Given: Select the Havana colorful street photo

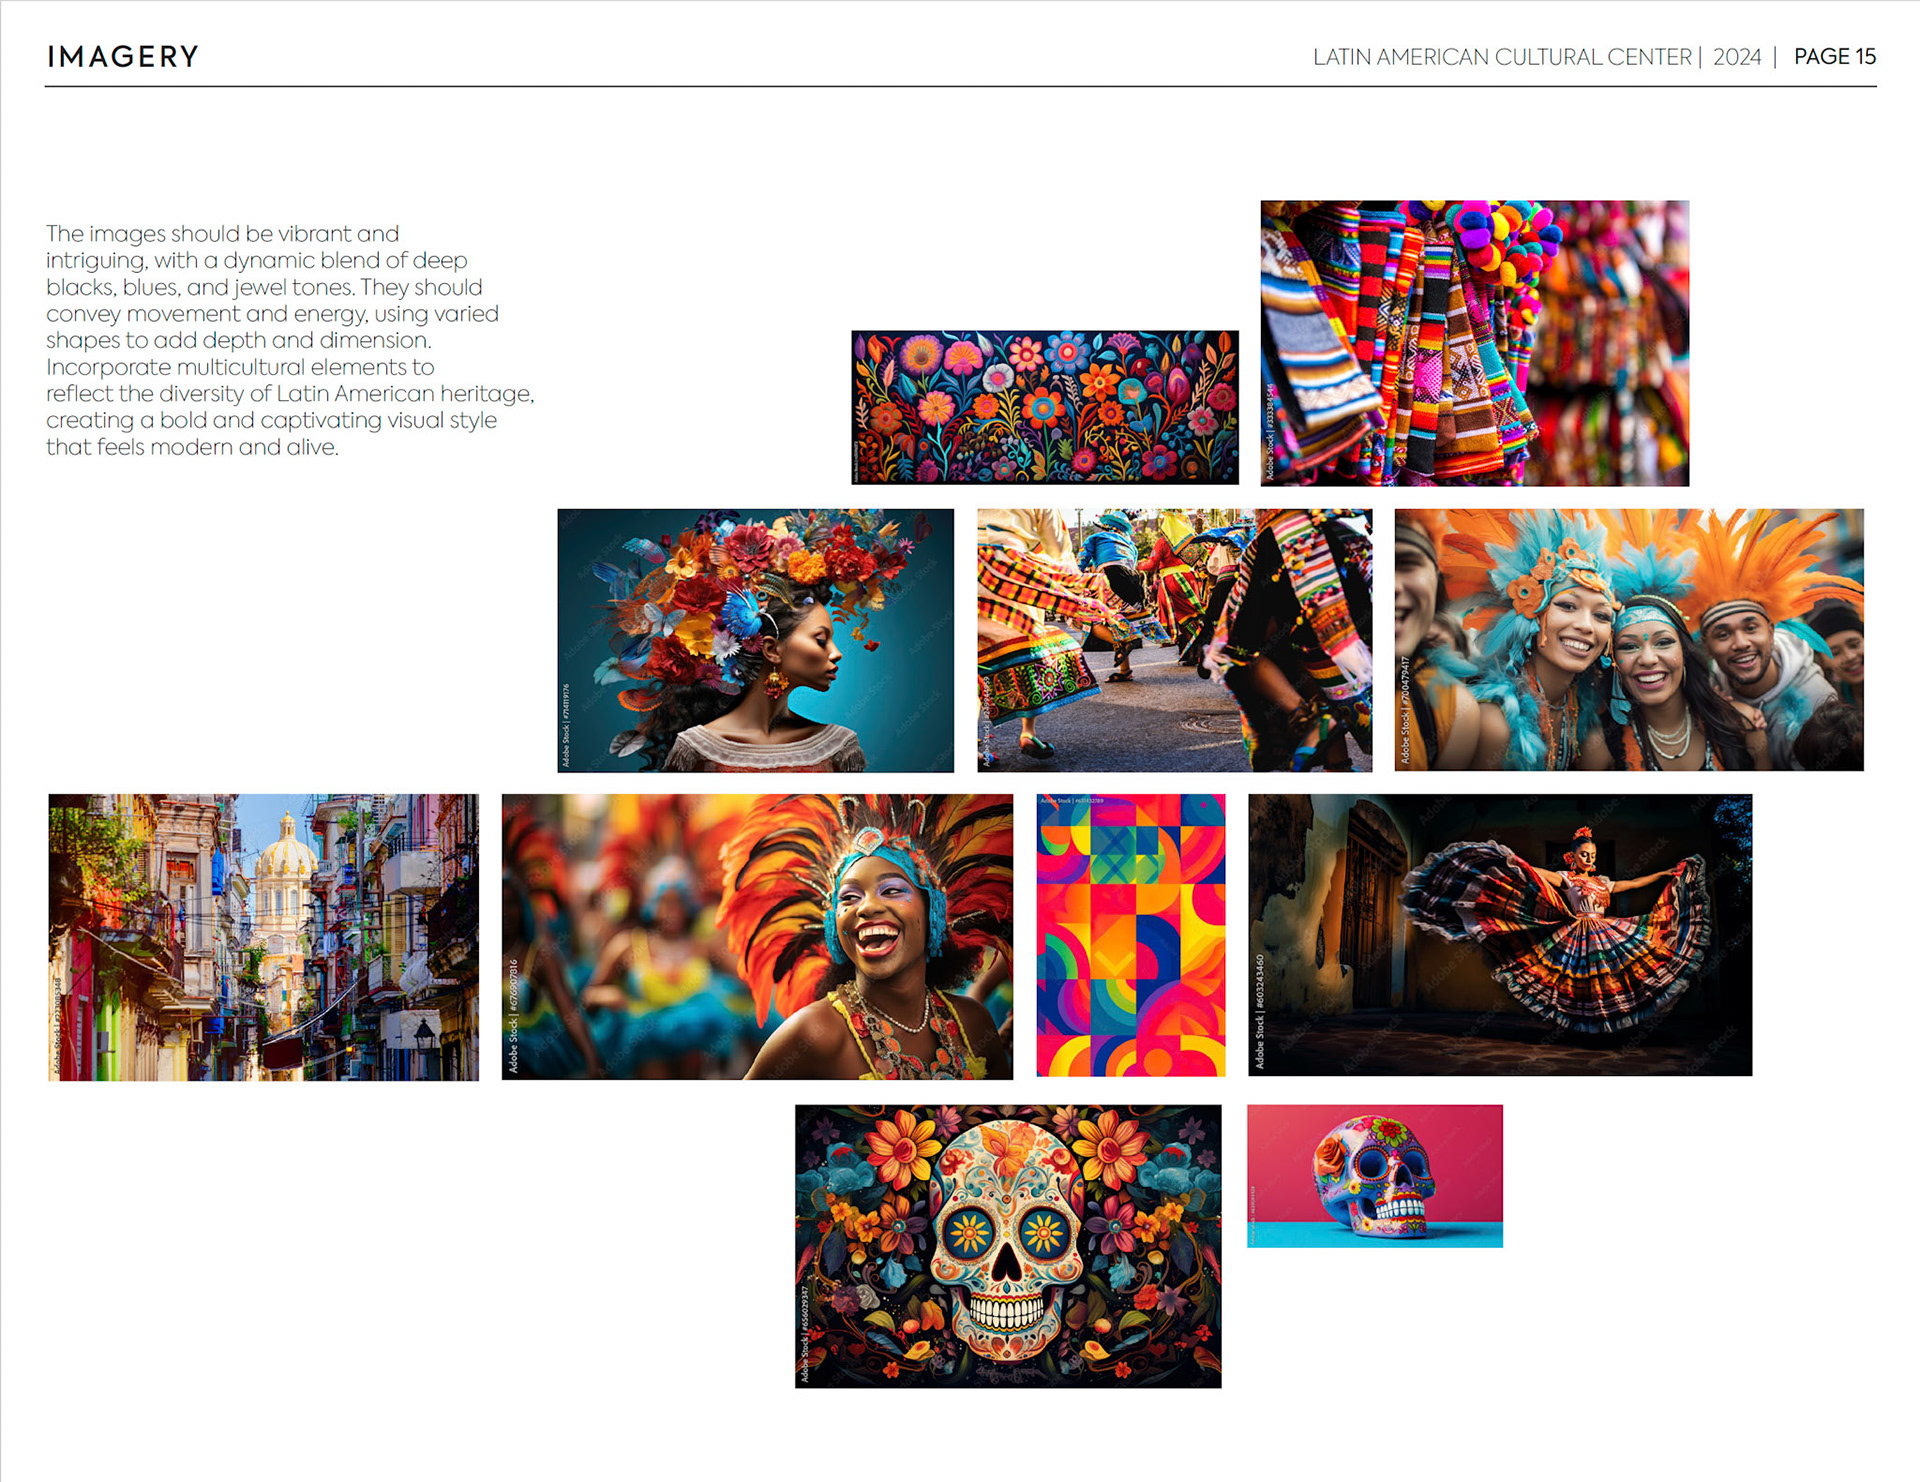Looking at the screenshot, I should (263, 937).
